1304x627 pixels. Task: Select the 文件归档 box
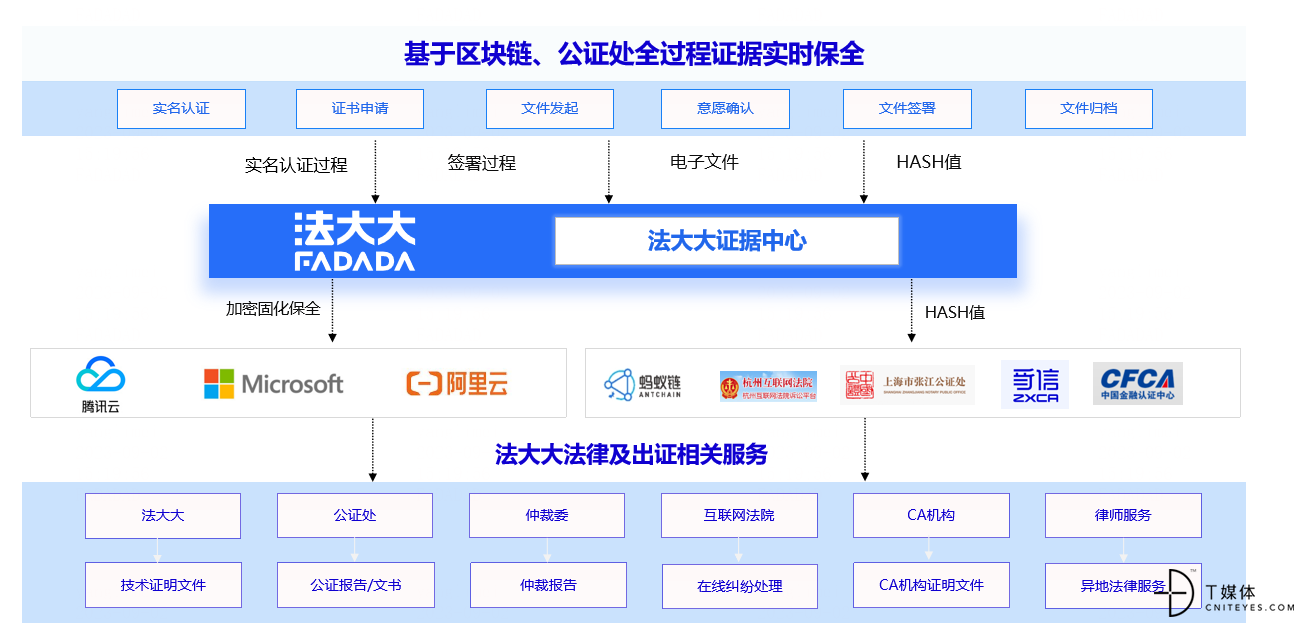(1089, 109)
